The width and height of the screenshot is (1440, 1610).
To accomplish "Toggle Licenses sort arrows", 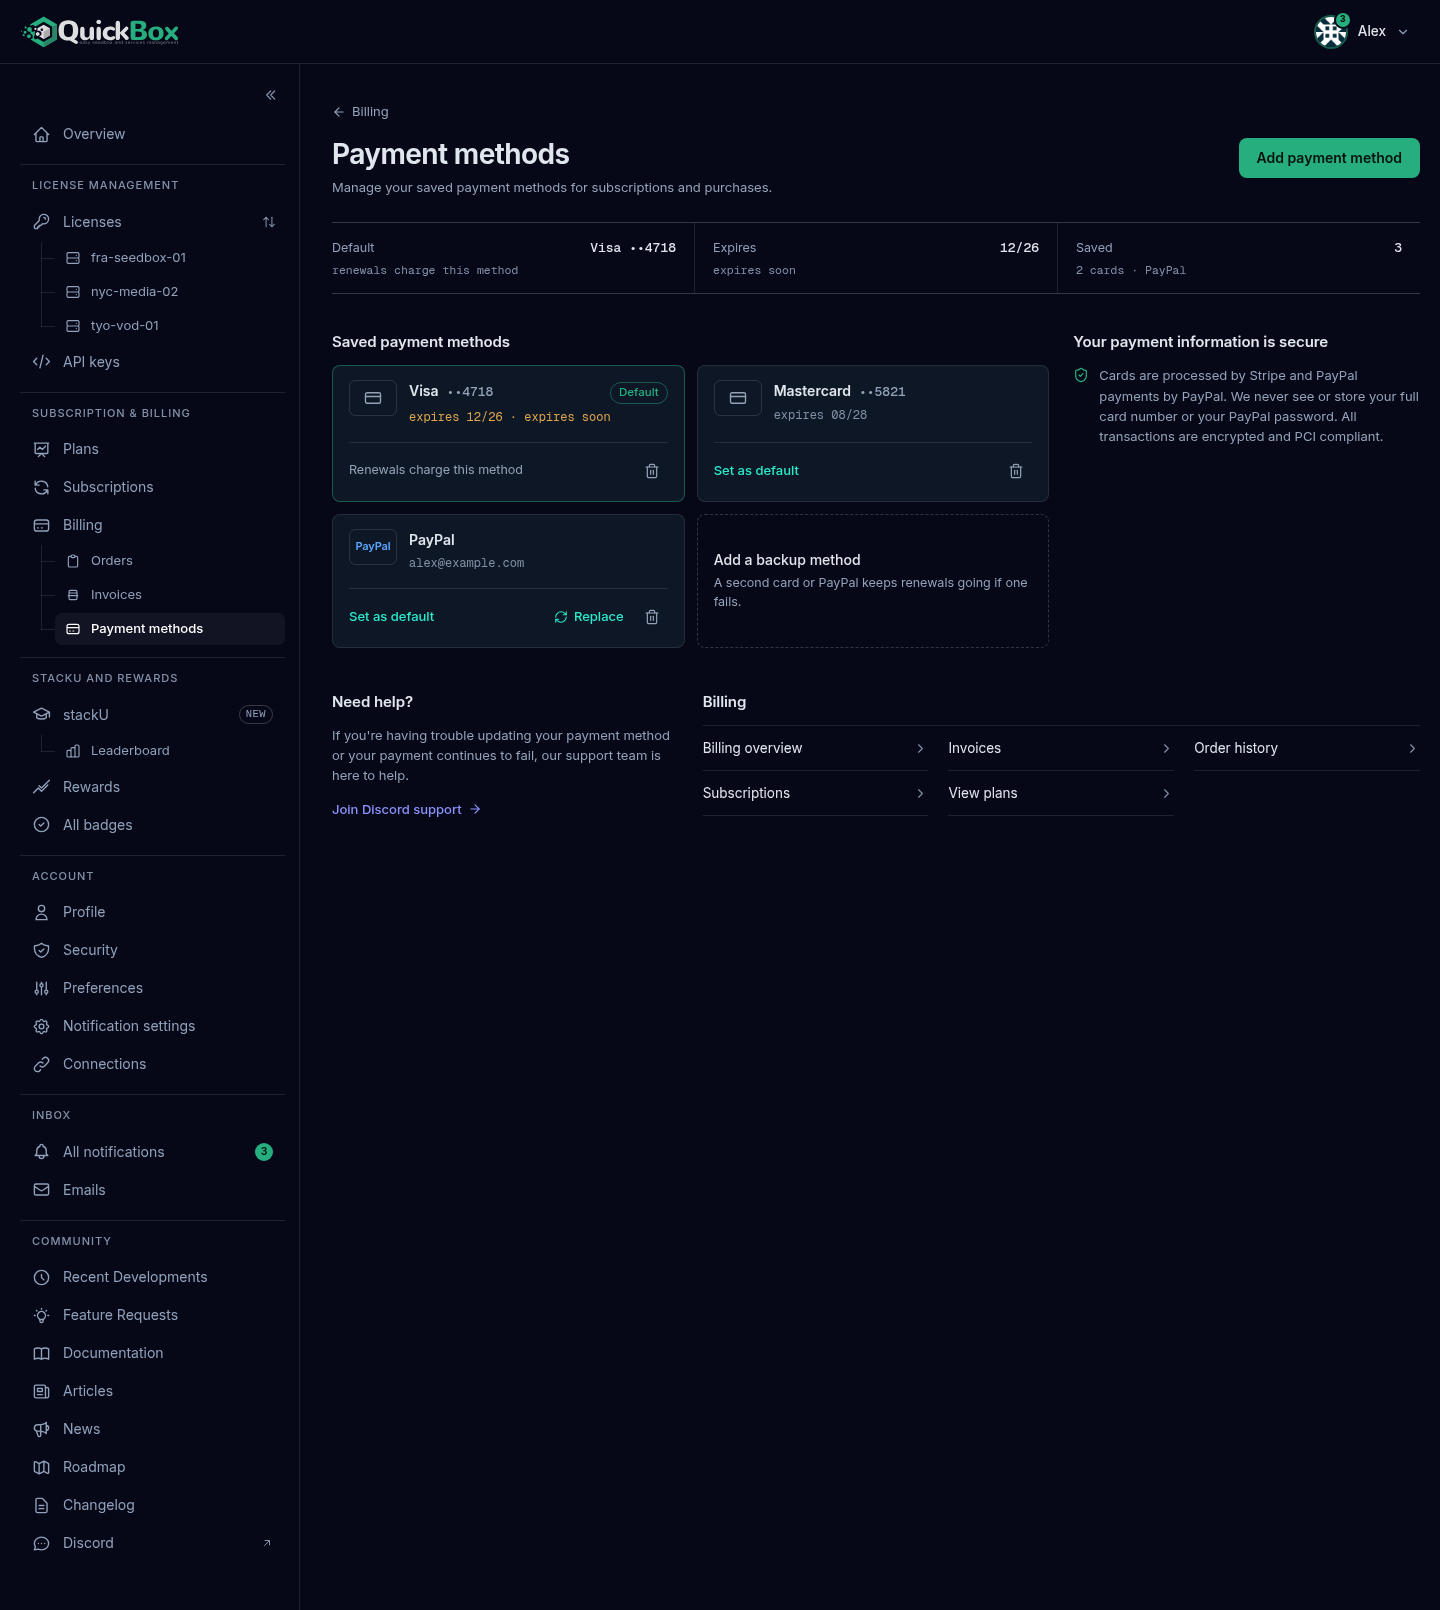I will [x=269, y=222].
